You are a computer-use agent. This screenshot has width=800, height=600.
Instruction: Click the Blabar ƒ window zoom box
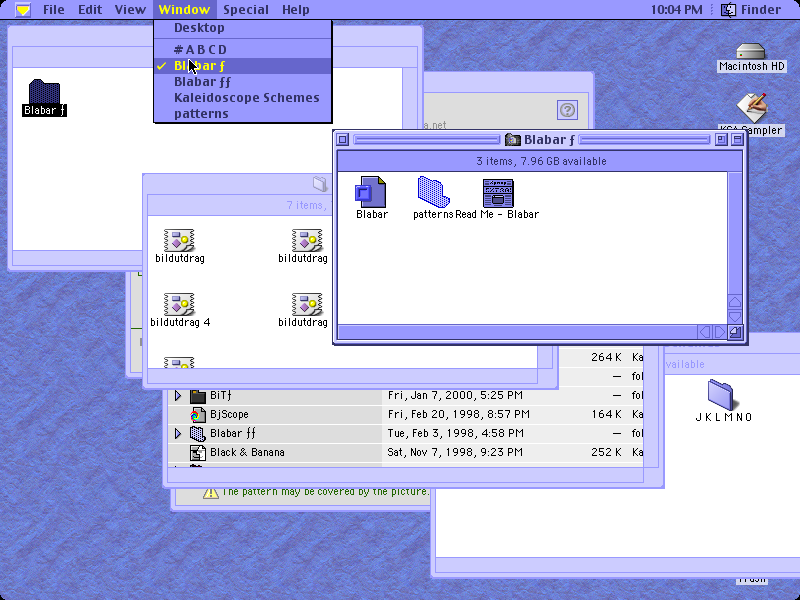tap(721, 139)
